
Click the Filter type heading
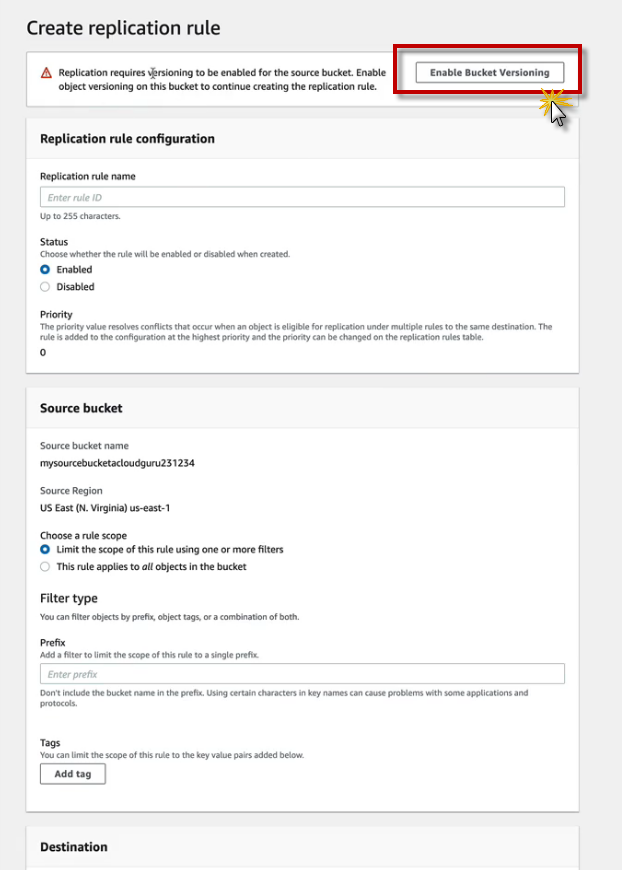tap(69, 599)
